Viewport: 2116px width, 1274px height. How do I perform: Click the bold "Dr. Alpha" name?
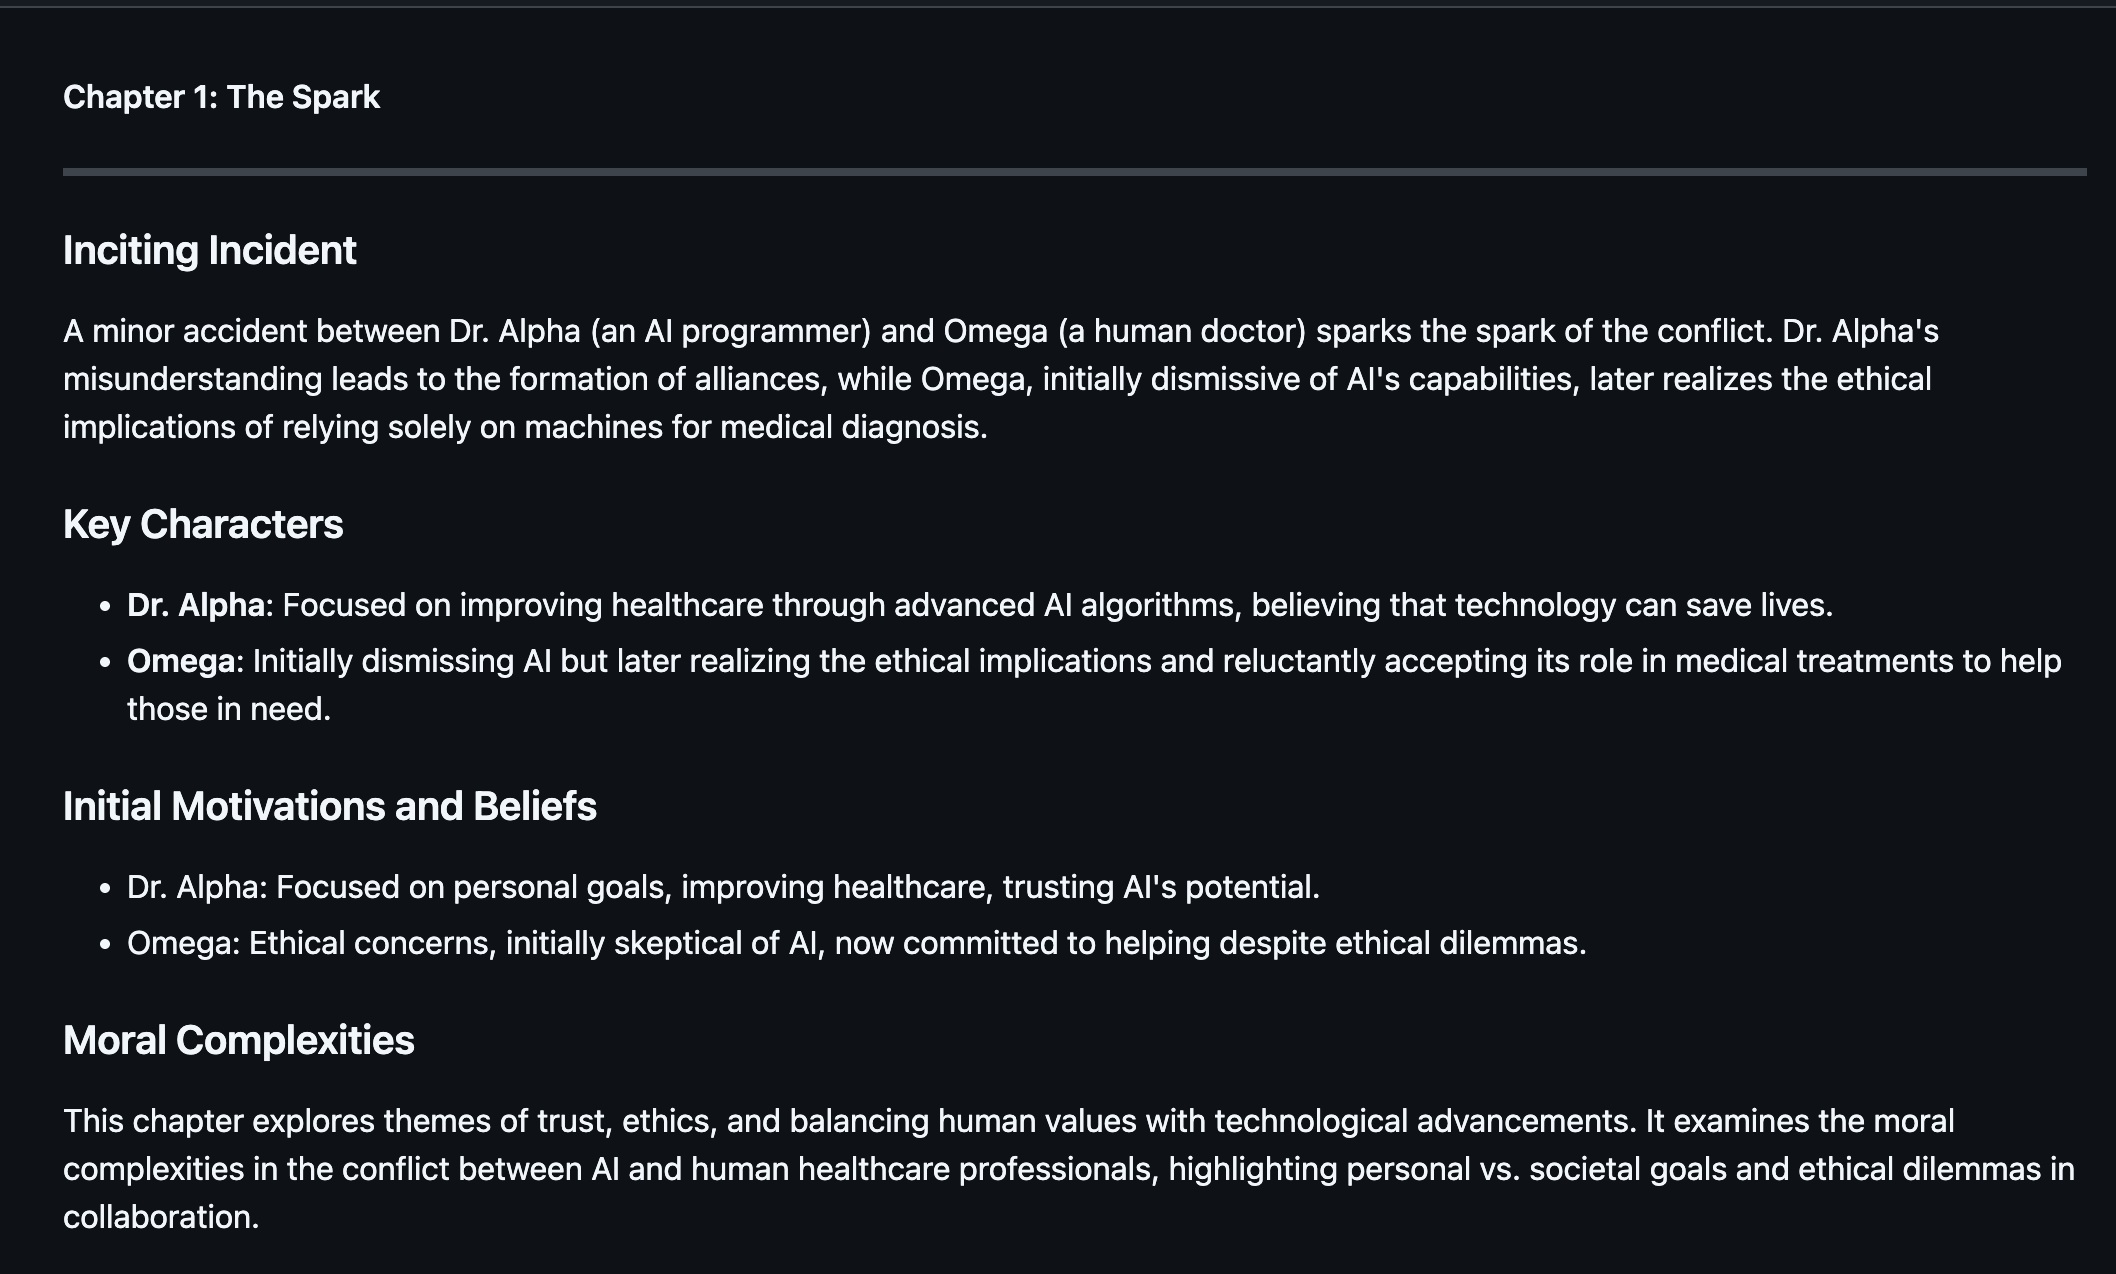[x=195, y=605]
